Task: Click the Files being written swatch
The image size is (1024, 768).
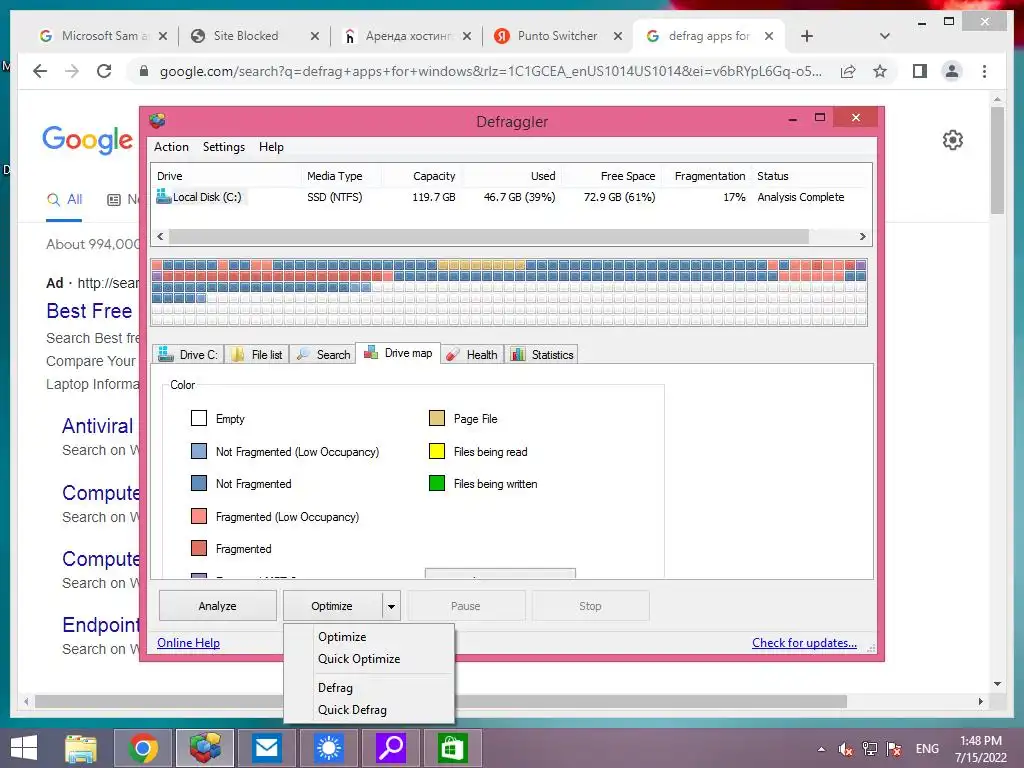Action: pos(437,483)
